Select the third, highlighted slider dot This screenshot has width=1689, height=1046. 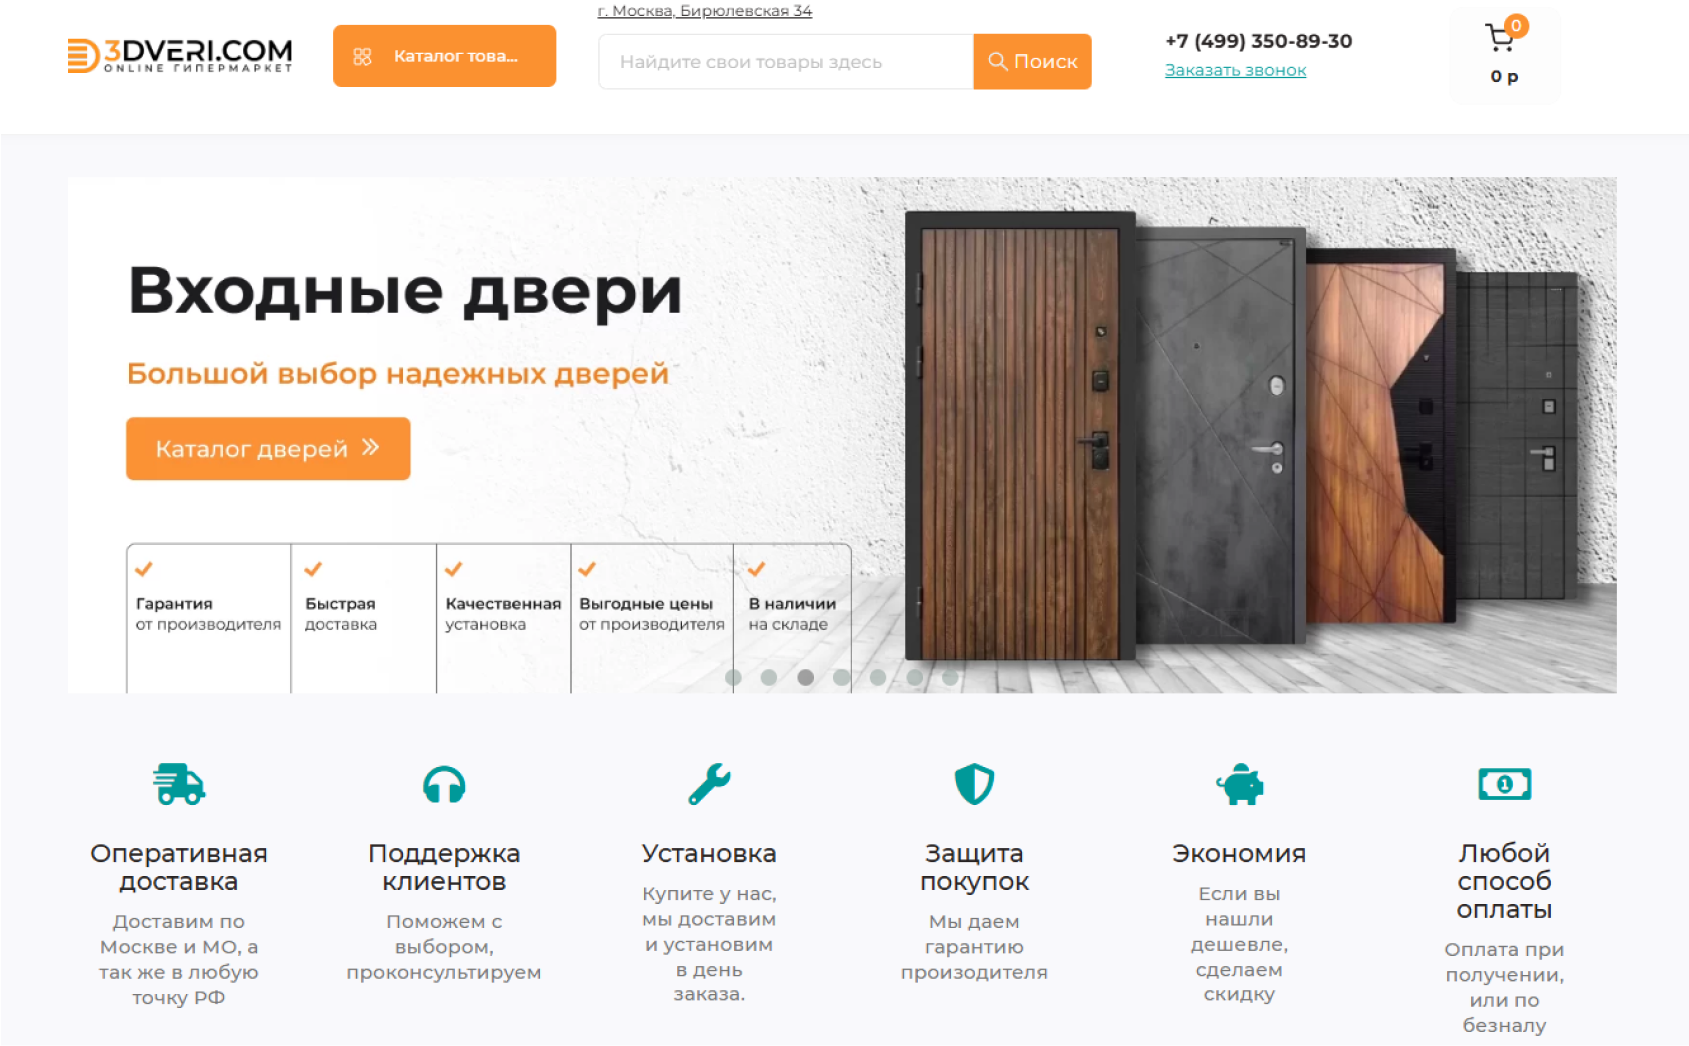click(x=805, y=677)
